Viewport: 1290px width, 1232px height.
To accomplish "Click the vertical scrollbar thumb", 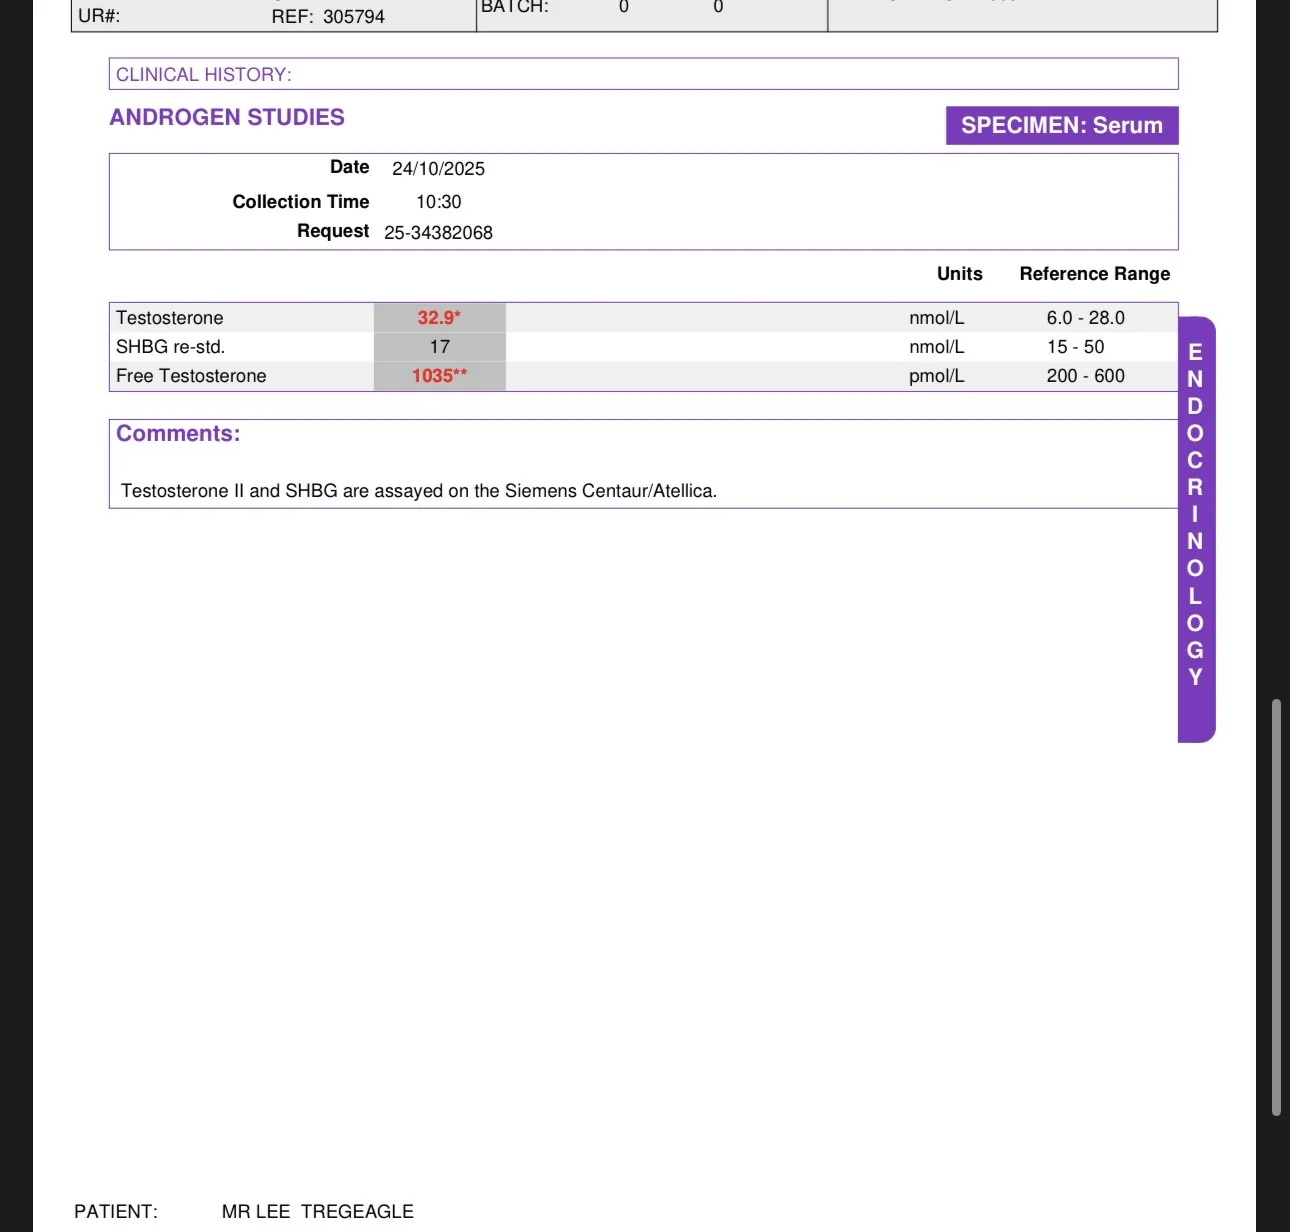I will pyautogui.click(x=1276, y=907).
